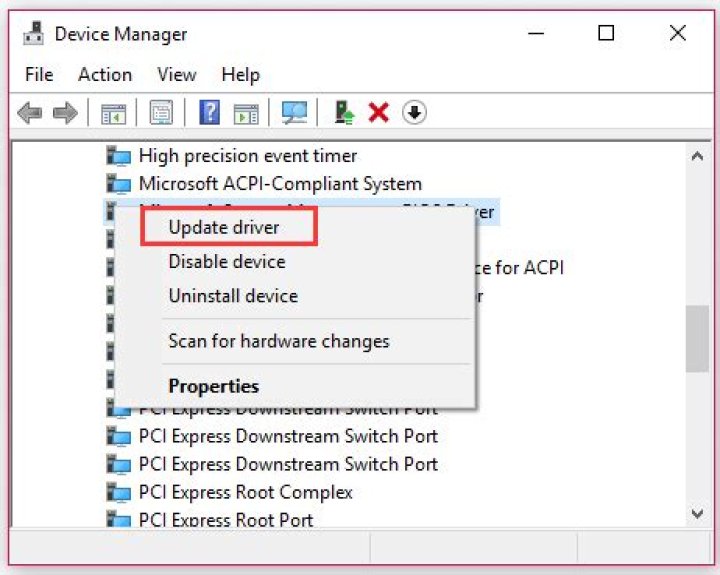
Task: Click the down-arrow Disable device toolbar icon
Action: pyautogui.click(x=414, y=113)
